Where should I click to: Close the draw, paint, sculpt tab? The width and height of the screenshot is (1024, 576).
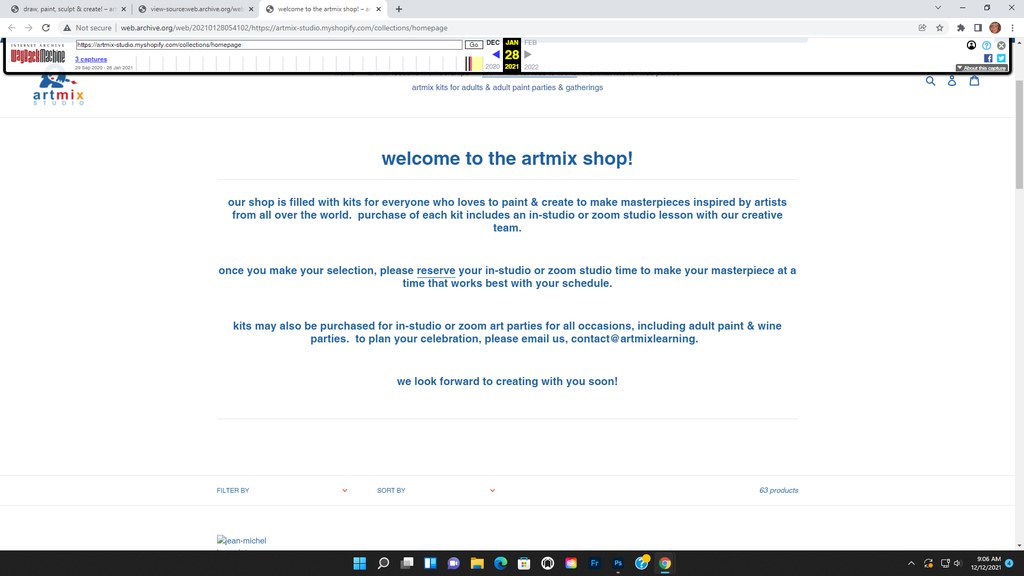coord(123,9)
